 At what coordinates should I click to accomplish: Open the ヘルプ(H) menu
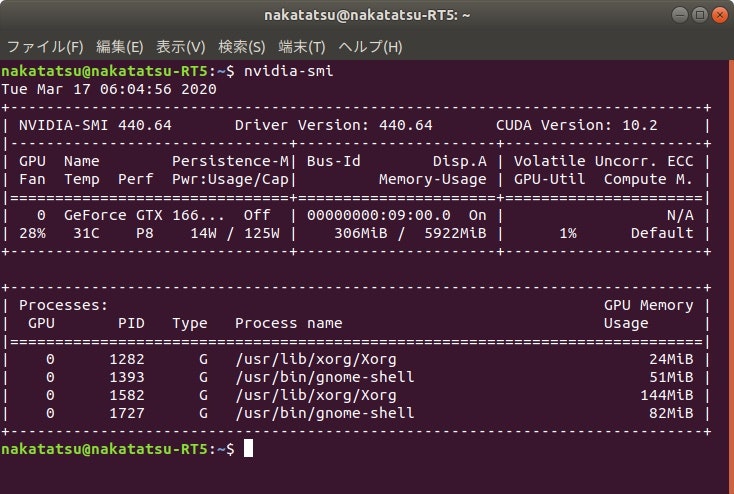(370, 47)
